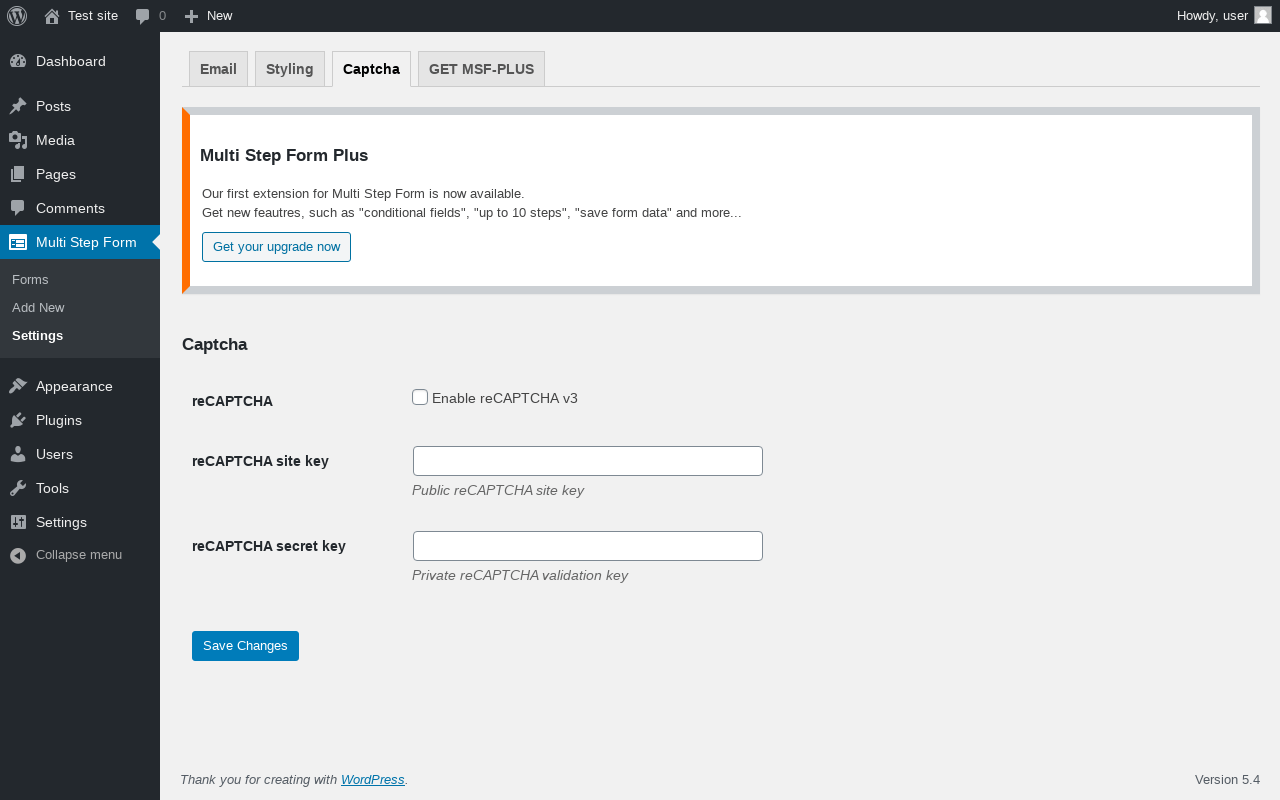The height and width of the screenshot is (800, 1280).
Task: Open Dashboard via its gauge icon
Action: coord(18,61)
